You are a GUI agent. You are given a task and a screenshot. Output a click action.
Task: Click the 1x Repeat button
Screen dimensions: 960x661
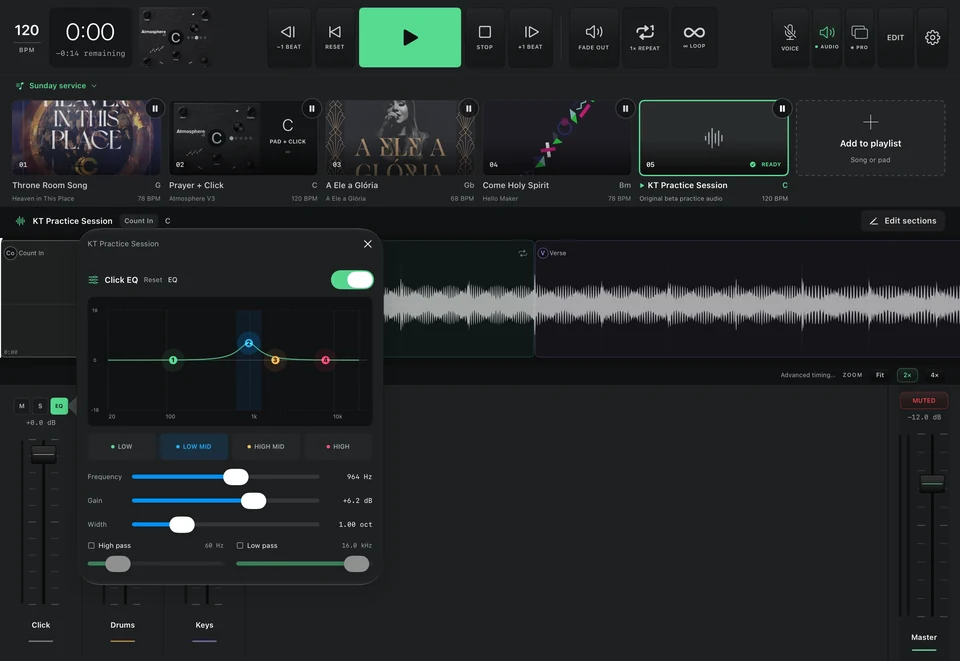click(645, 37)
